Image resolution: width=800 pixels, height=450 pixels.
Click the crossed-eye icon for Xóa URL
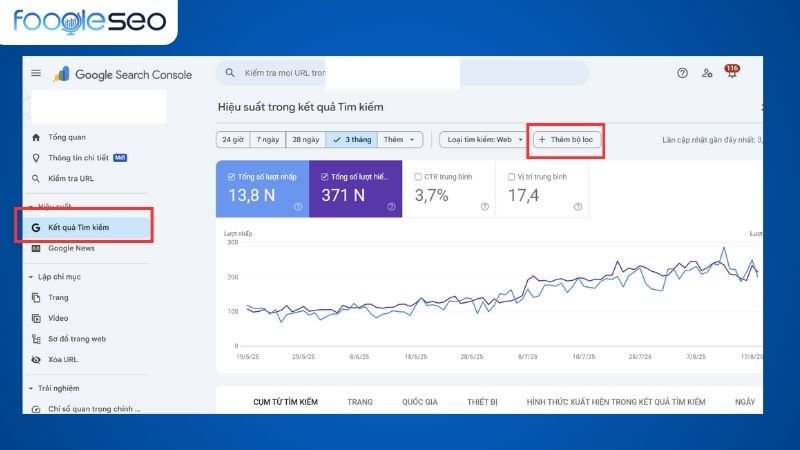[36, 360]
